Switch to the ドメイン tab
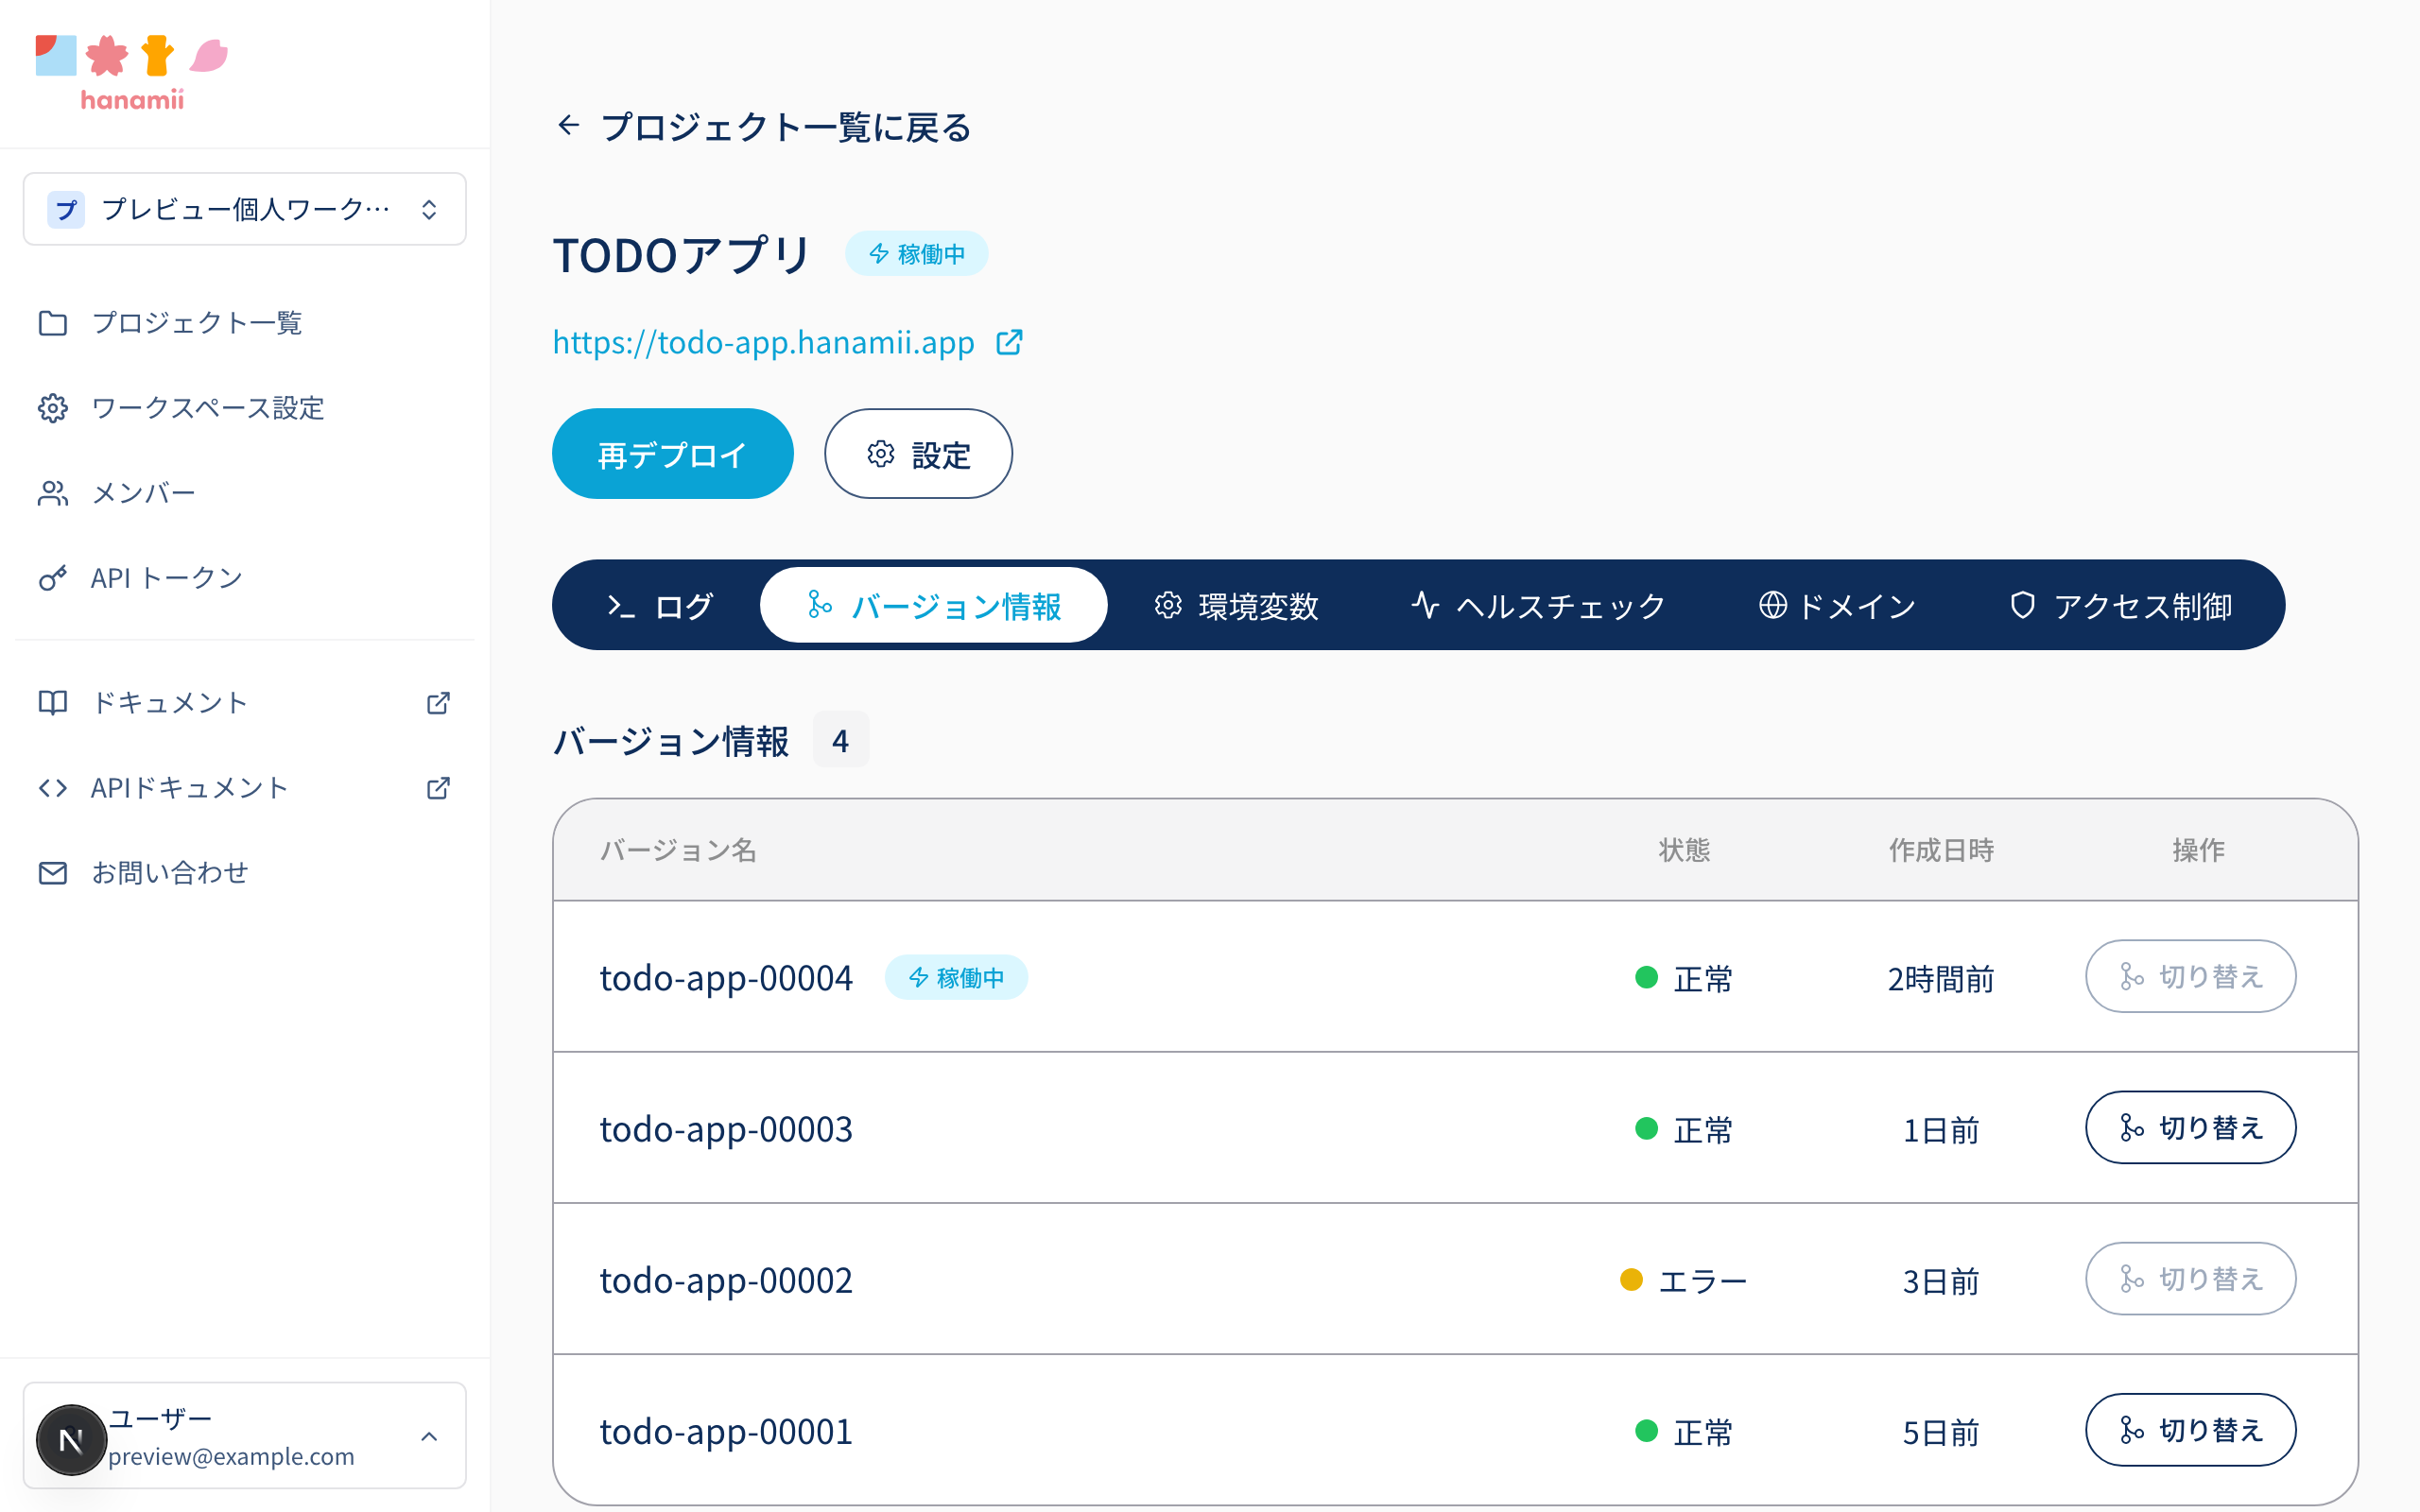Image resolution: width=2420 pixels, height=1512 pixels. (1837, 605)
